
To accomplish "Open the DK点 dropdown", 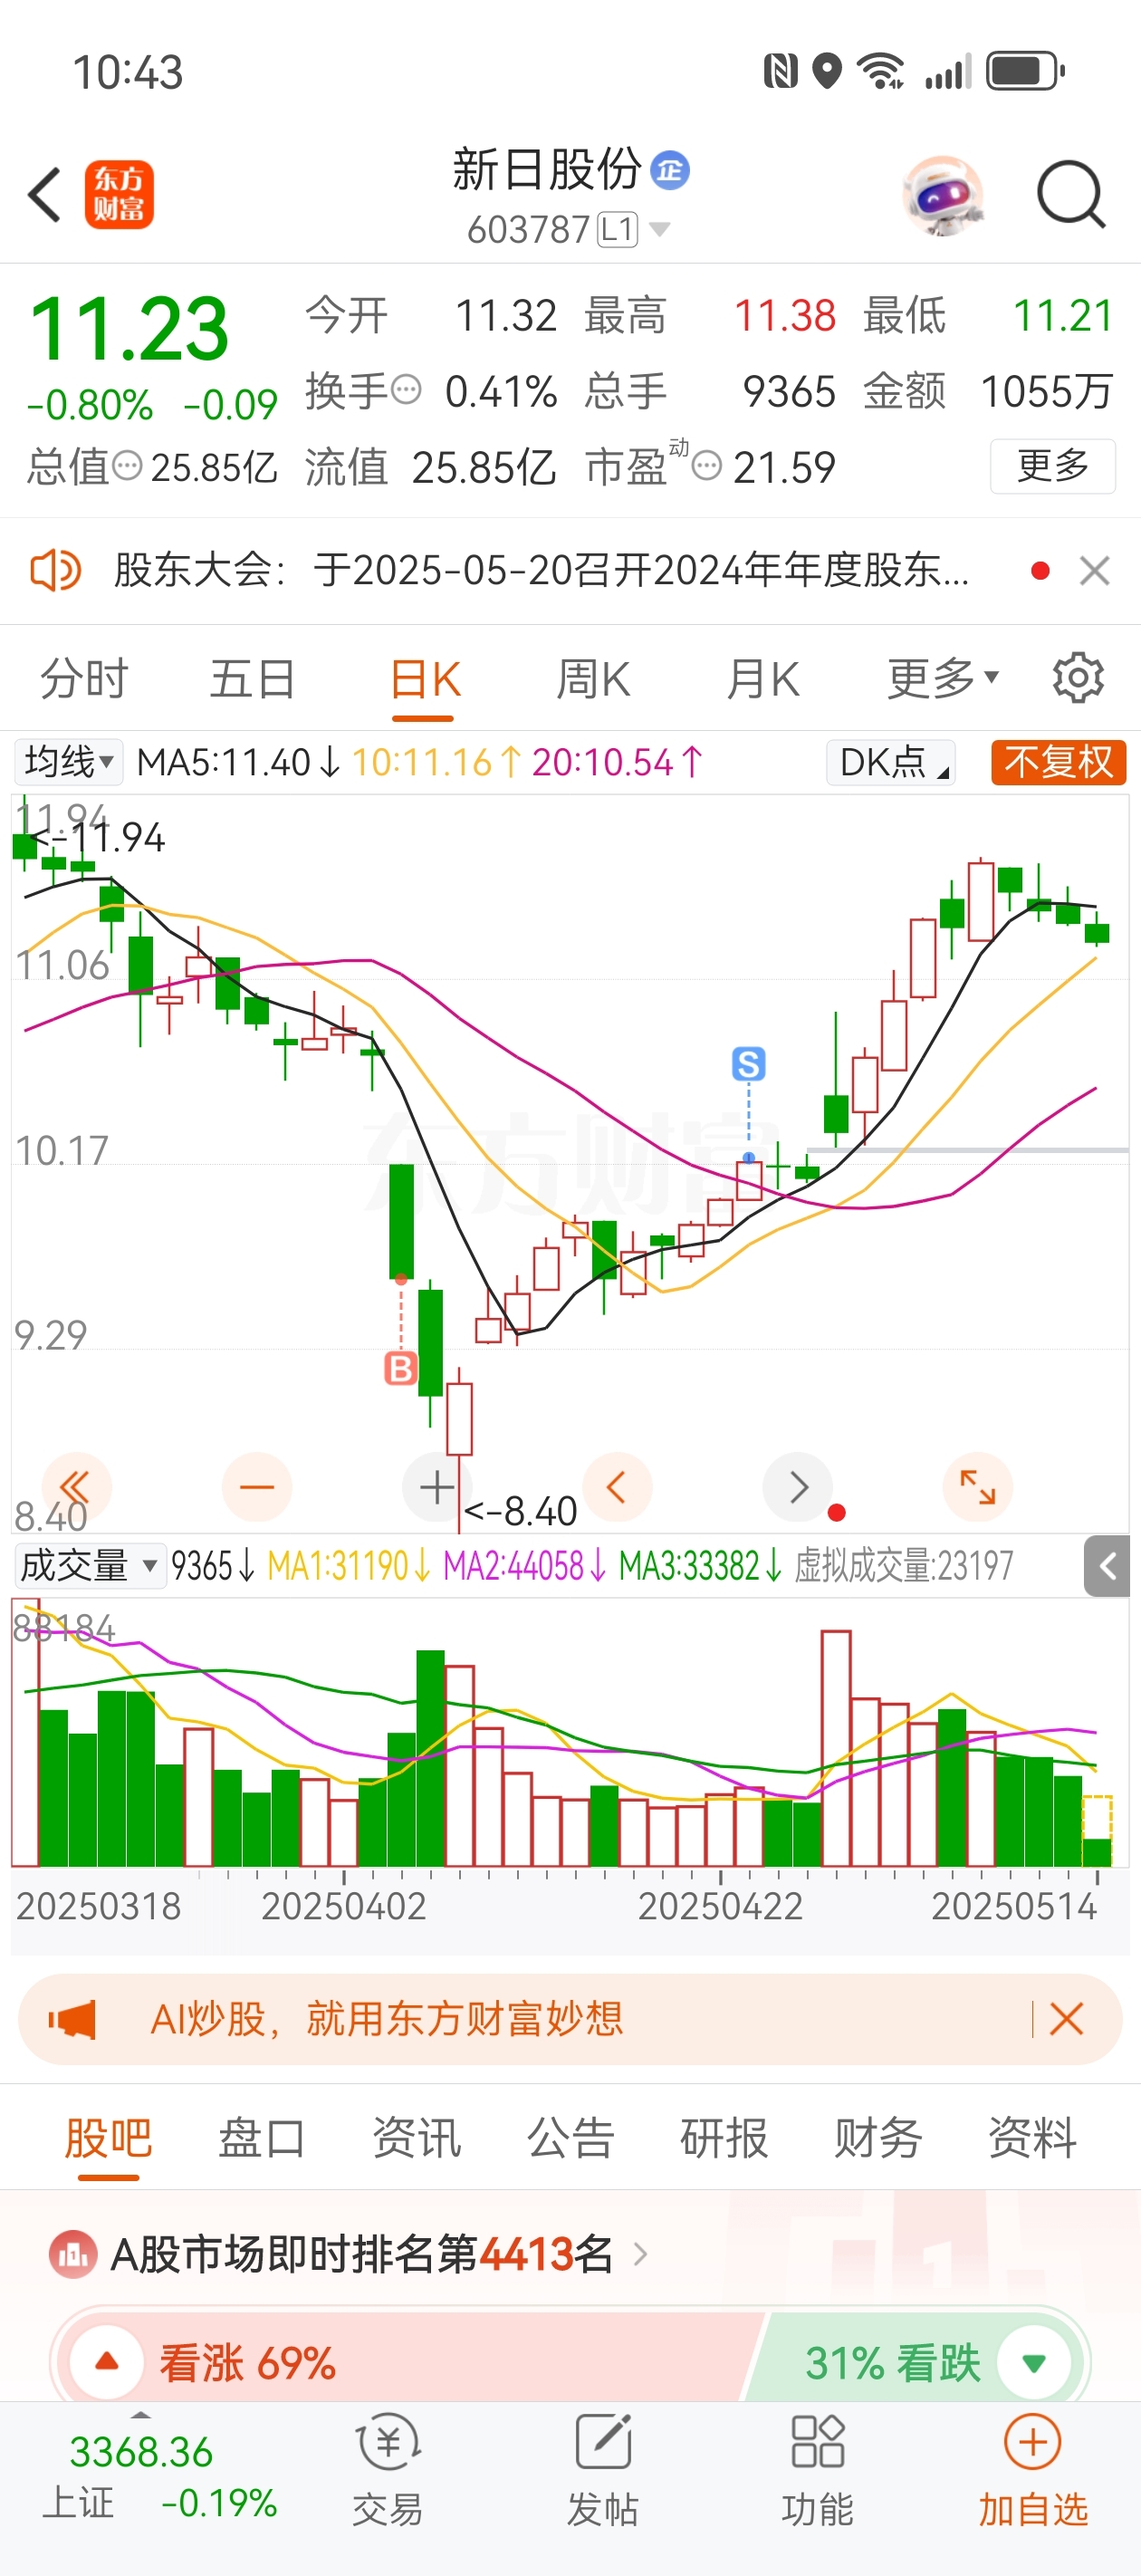I will pyautogui.click(x=890, y=762).
